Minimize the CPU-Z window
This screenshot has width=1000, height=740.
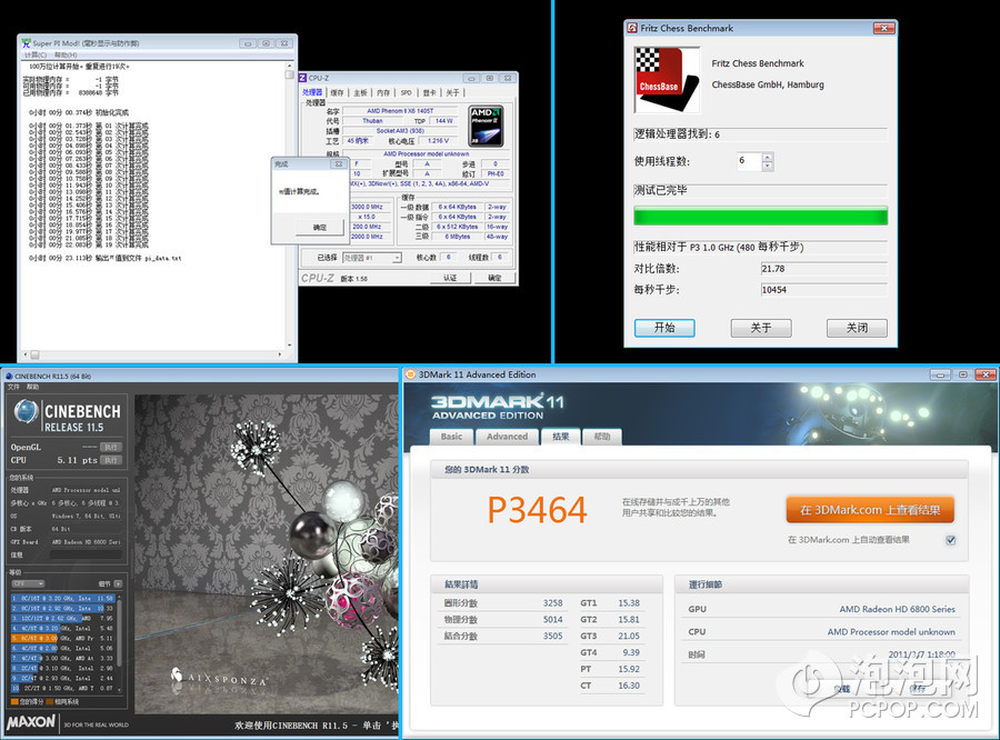(x=472, y=78)
